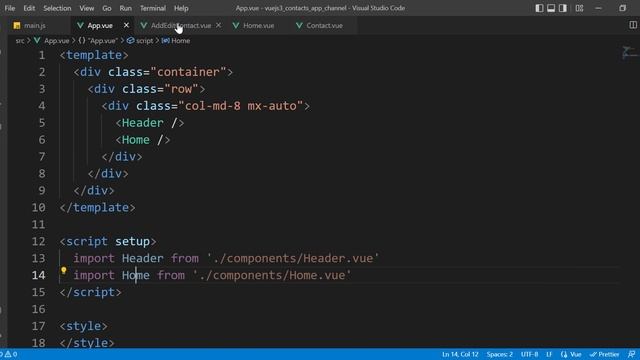Click the Prettier status bar item

click(604, 354)
